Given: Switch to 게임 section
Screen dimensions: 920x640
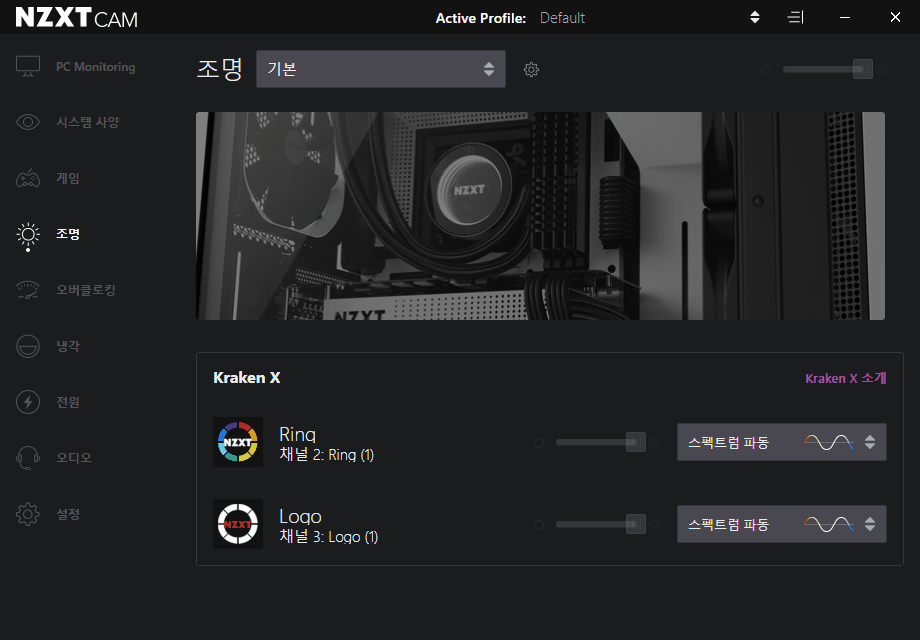Looking at the screenshot, I should [x=67, y=178].
